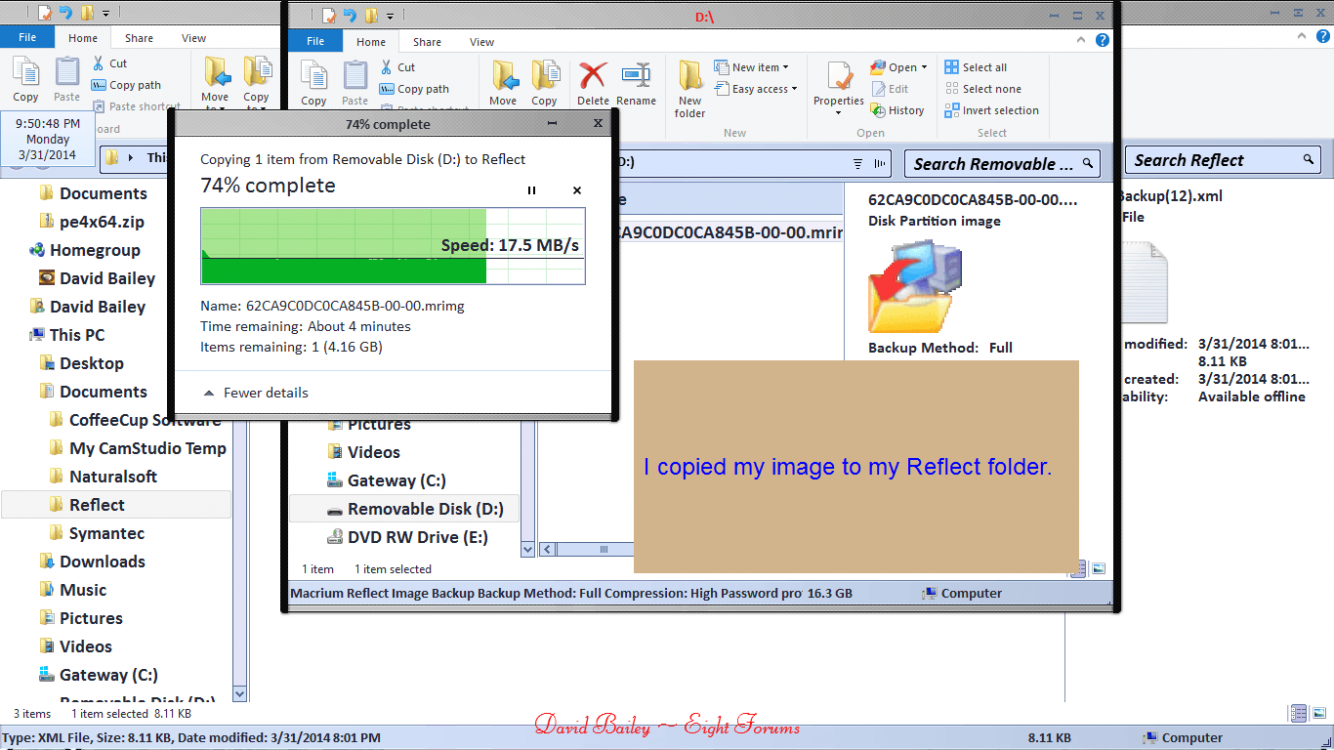Minimize the ribbon in the D:\ window
The width and height of the screenshot is (1334, 750).
1081,41
